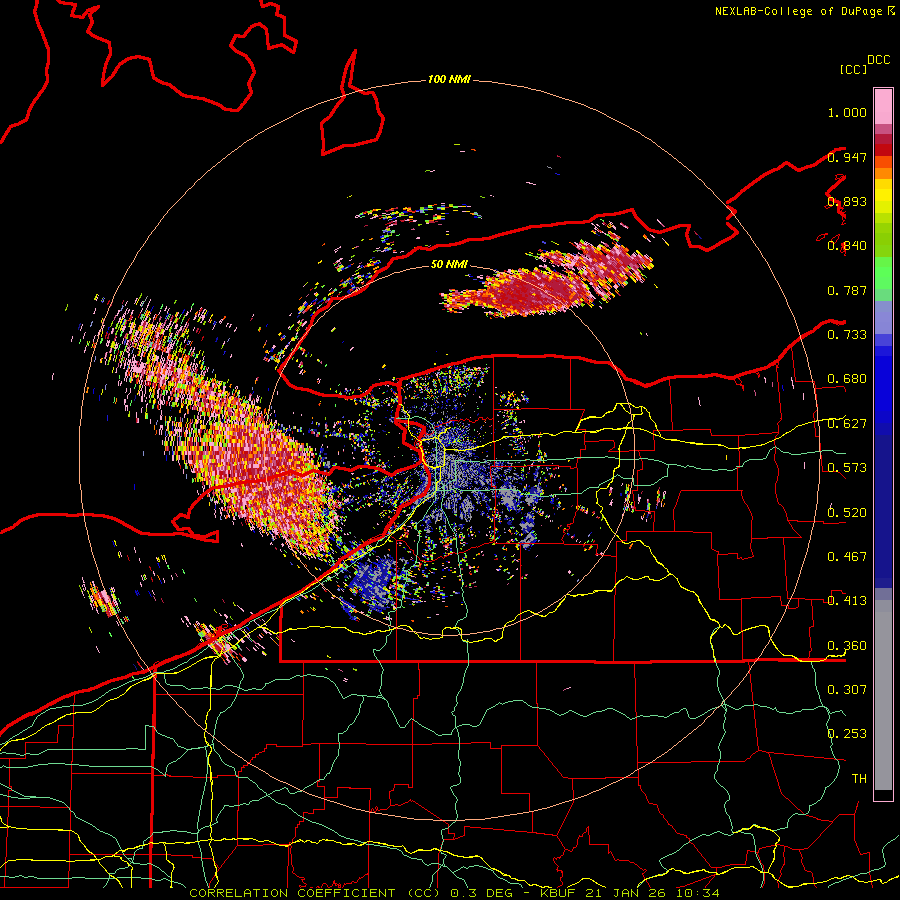The height and width of the screenshot is (900, 900).
Task: Click the TH legend label
Action: [x=859, y=779]
